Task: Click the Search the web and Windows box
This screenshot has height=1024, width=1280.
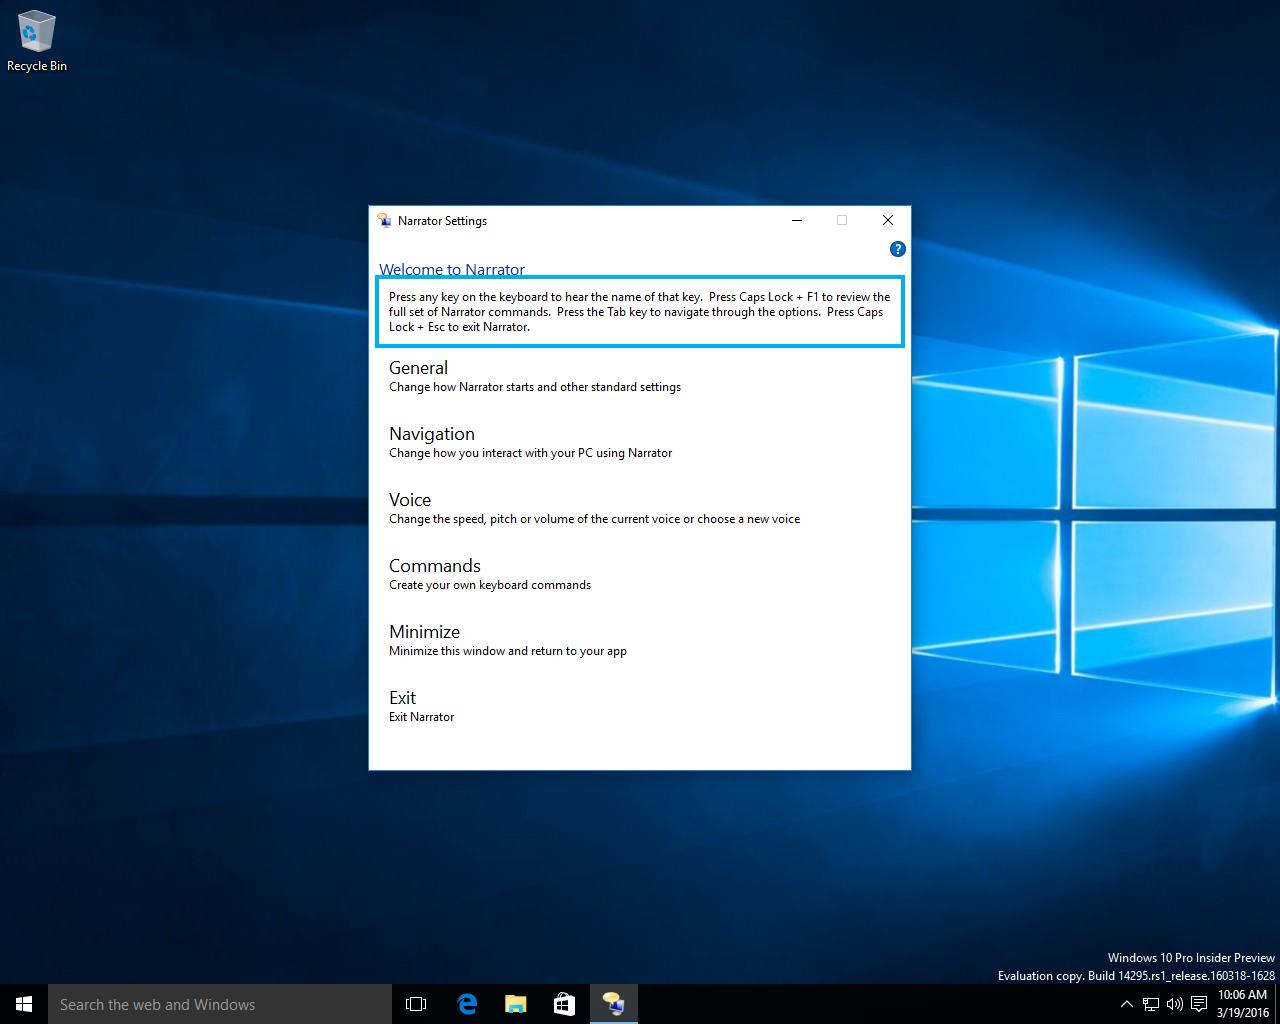Action: (x=220, y=1004)
